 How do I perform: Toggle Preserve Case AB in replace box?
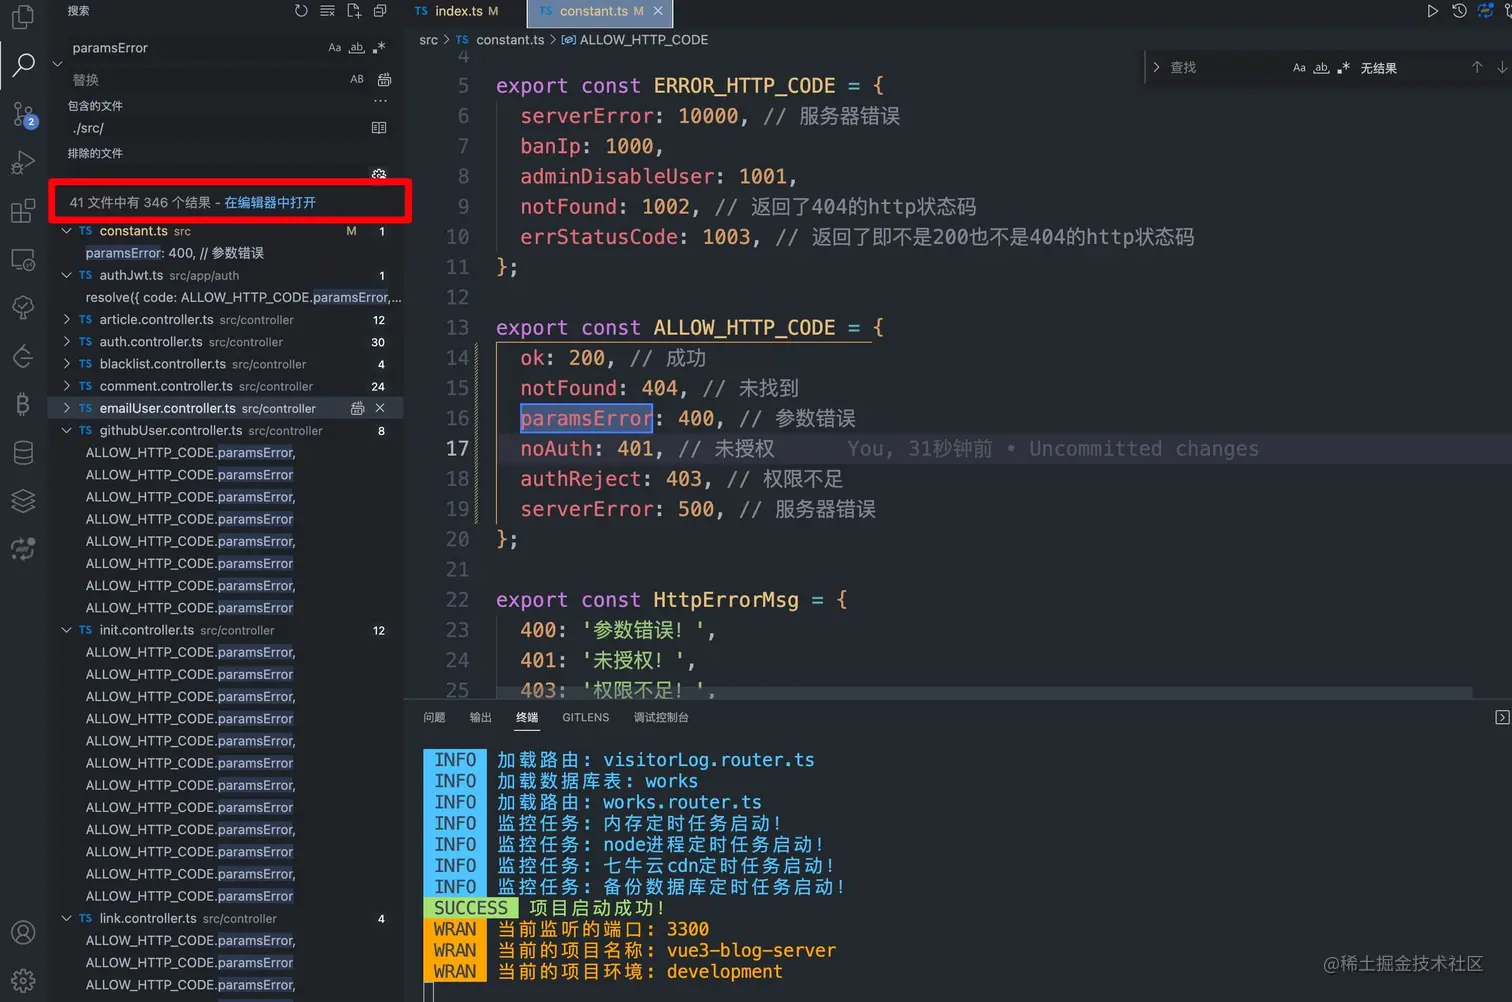pos(357,79)
